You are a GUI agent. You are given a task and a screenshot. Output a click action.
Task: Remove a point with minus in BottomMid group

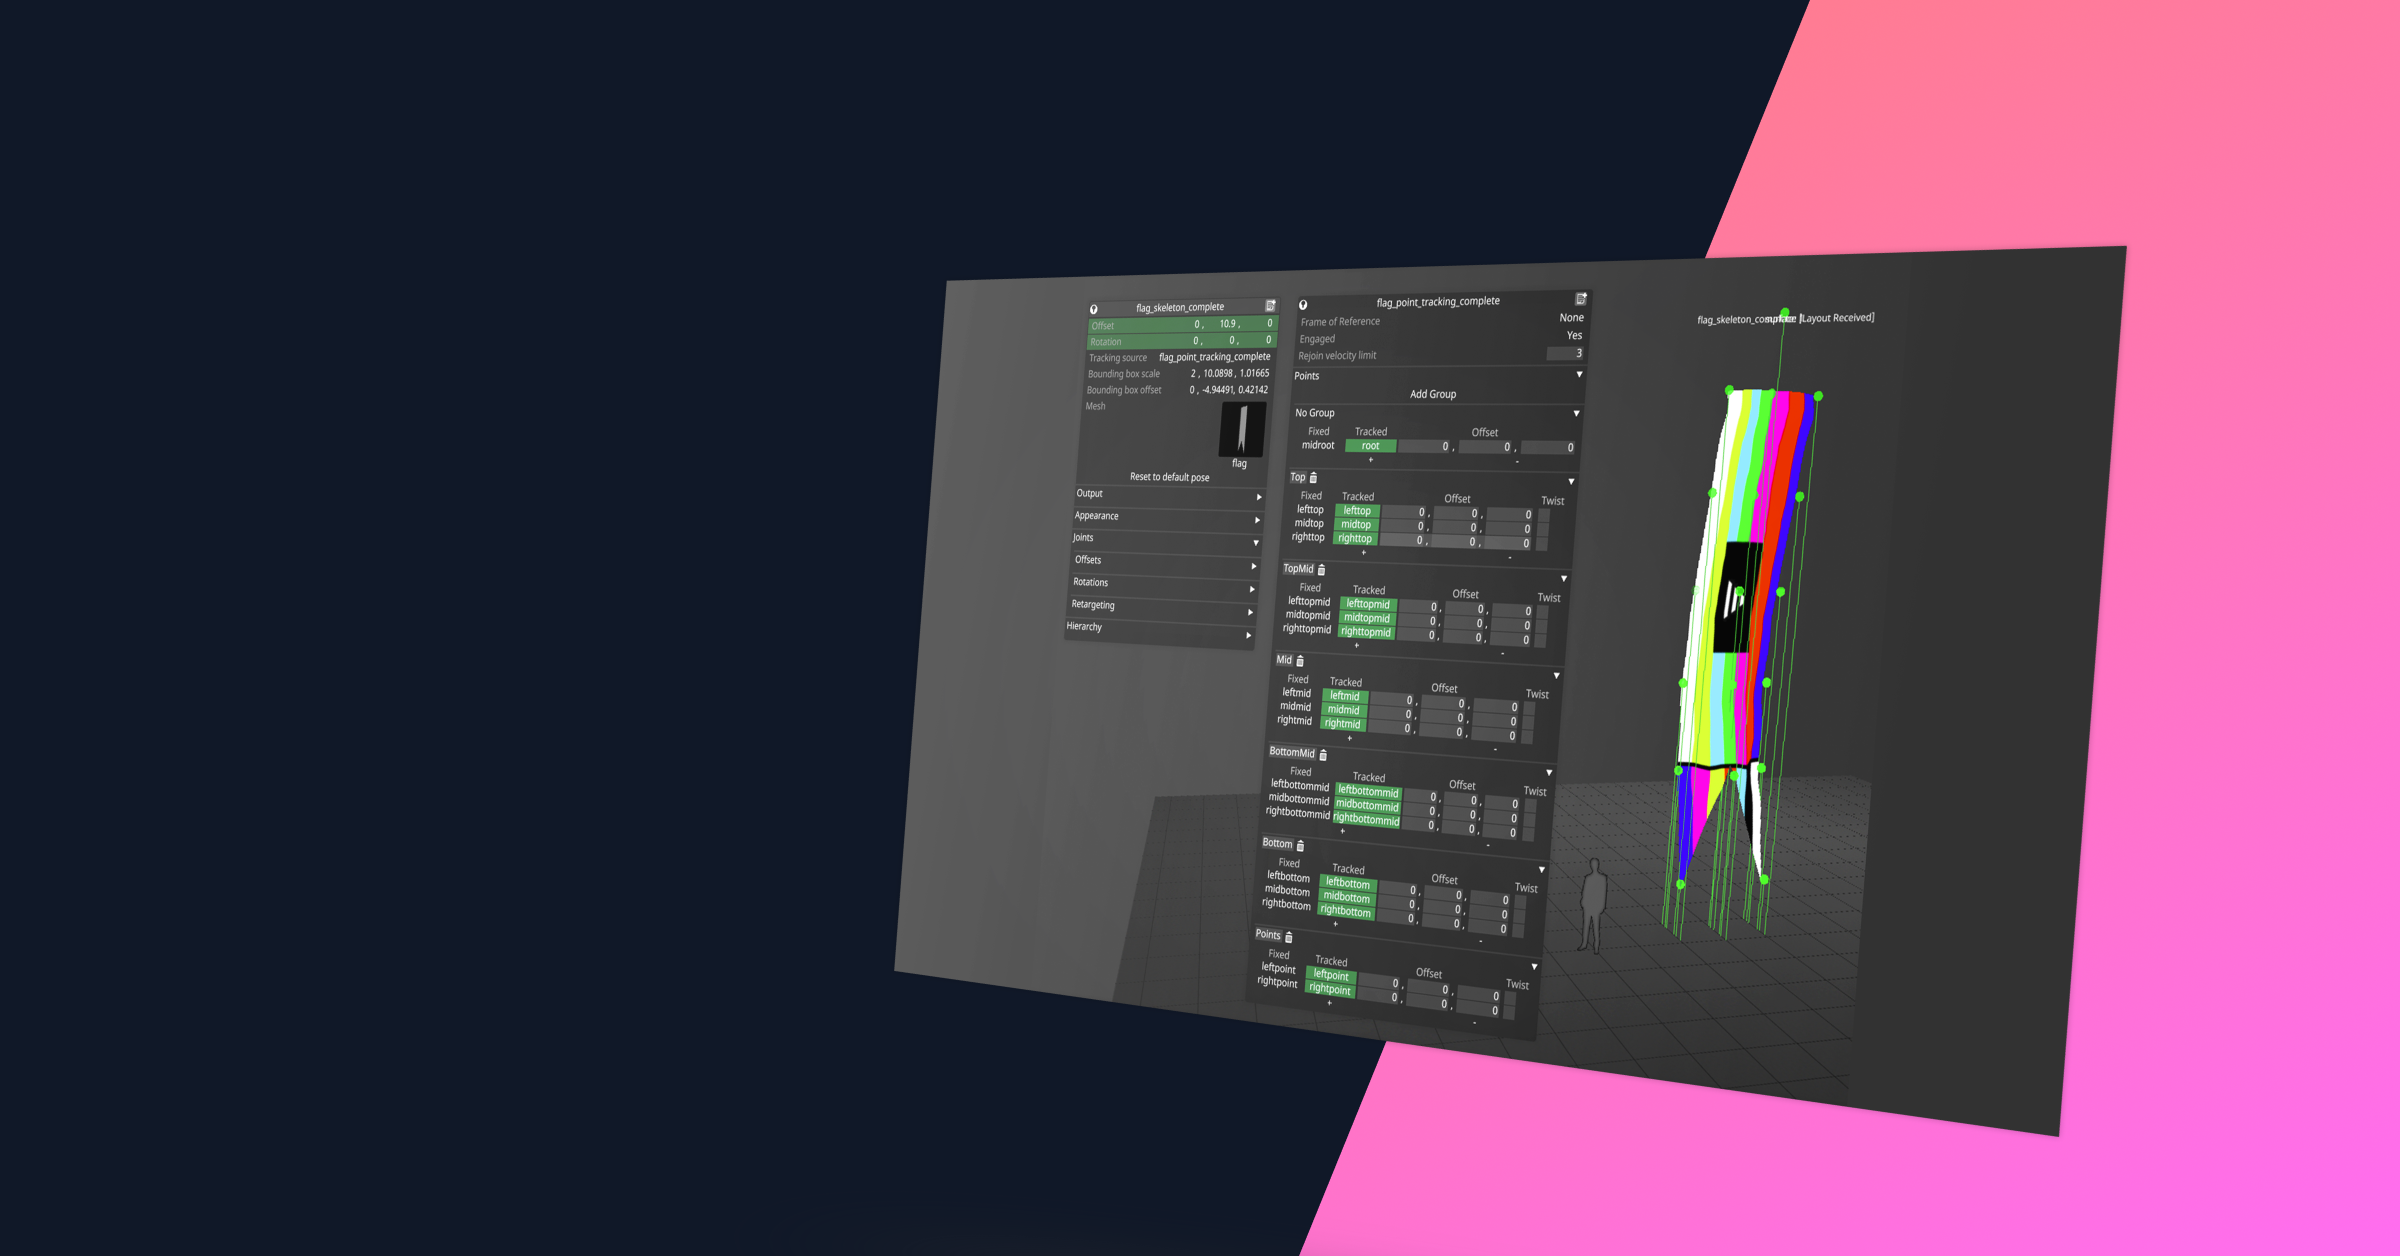pyautogui.click(x=1488, y=845)
